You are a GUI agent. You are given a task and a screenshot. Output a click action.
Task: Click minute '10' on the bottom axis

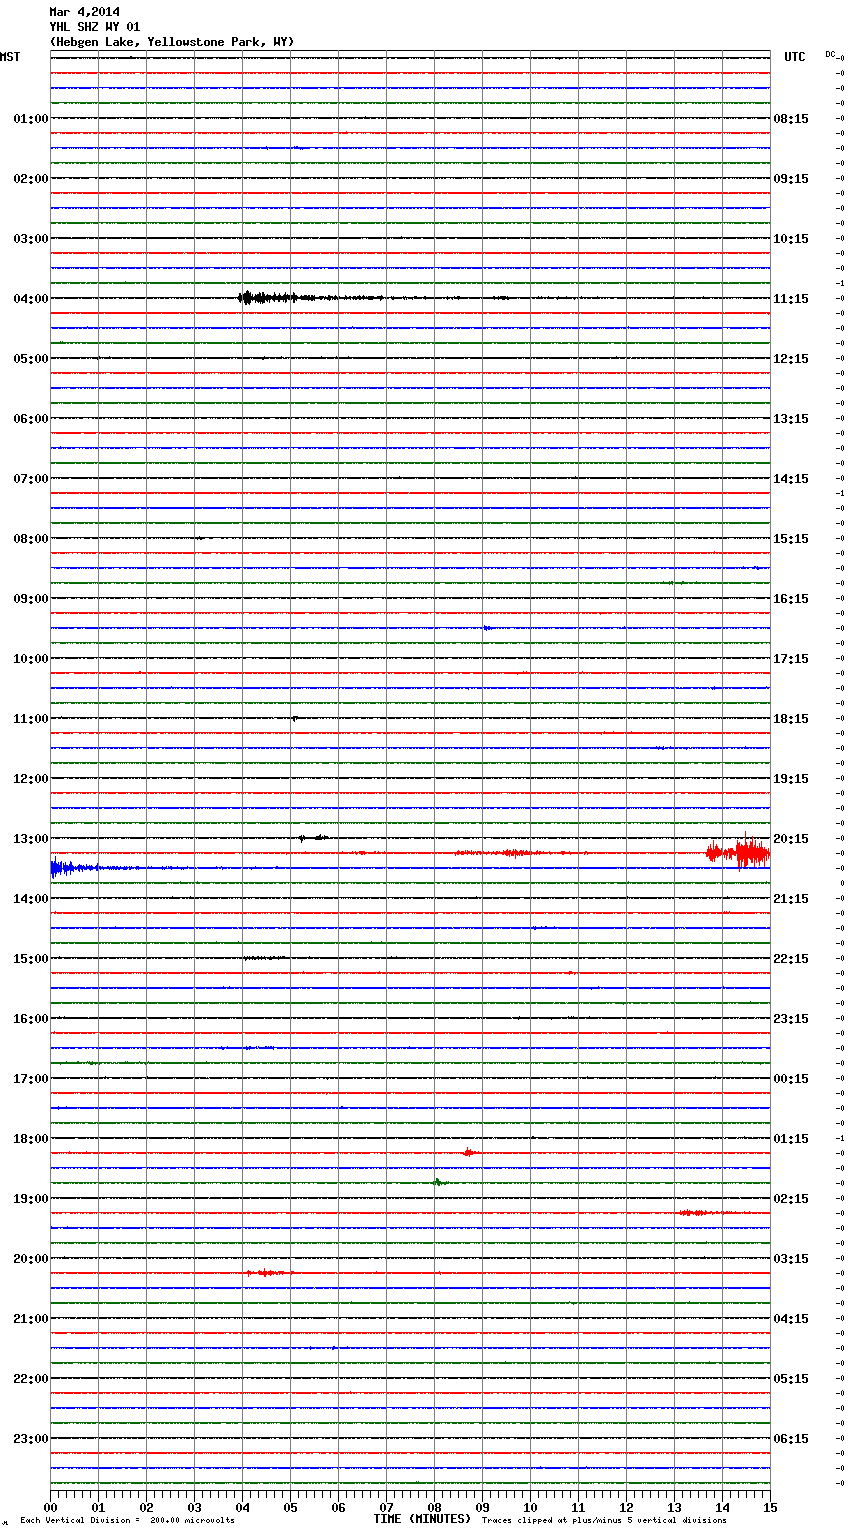click(530, 1508)
